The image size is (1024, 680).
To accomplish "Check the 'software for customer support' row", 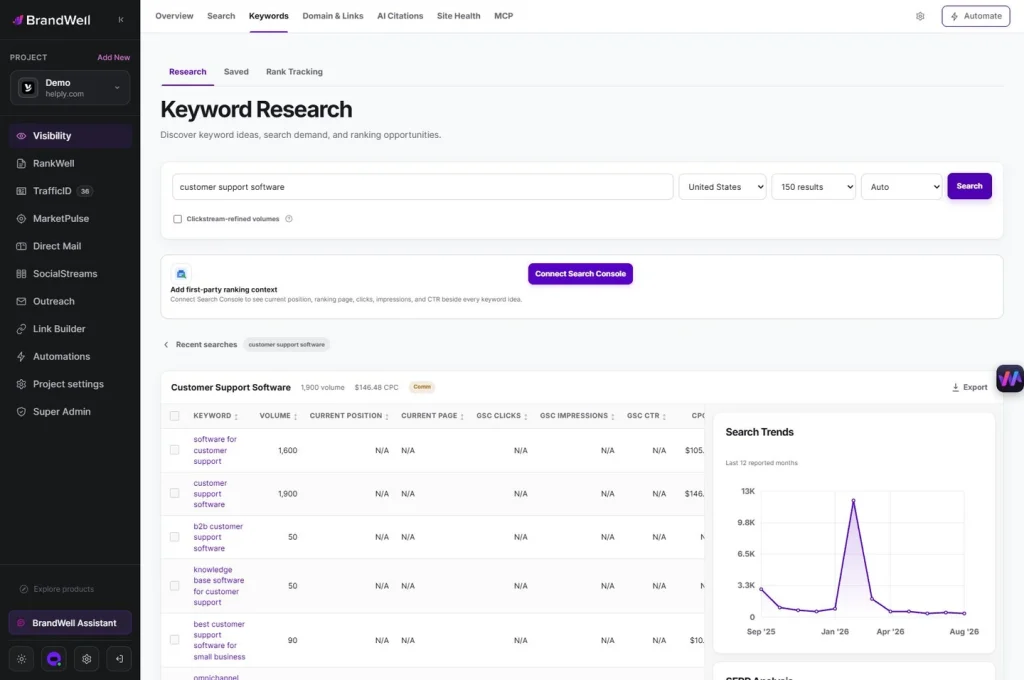I will click(x=174, y=450).
